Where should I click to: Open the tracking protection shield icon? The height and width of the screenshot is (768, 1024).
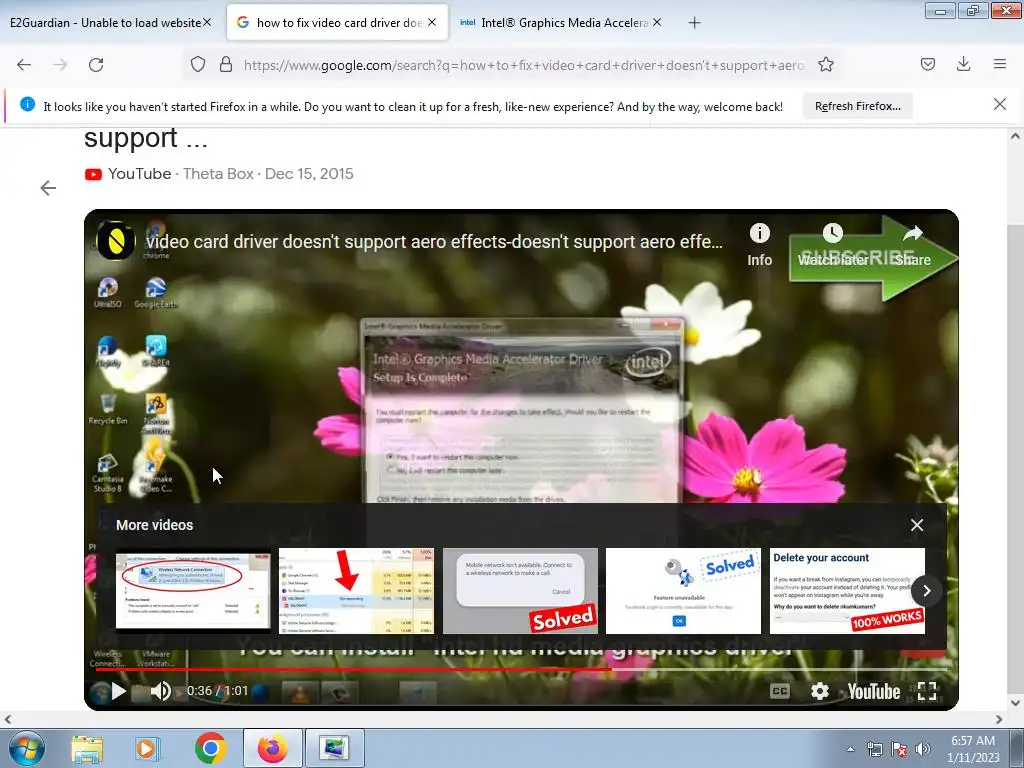click(x=198, y=65)
